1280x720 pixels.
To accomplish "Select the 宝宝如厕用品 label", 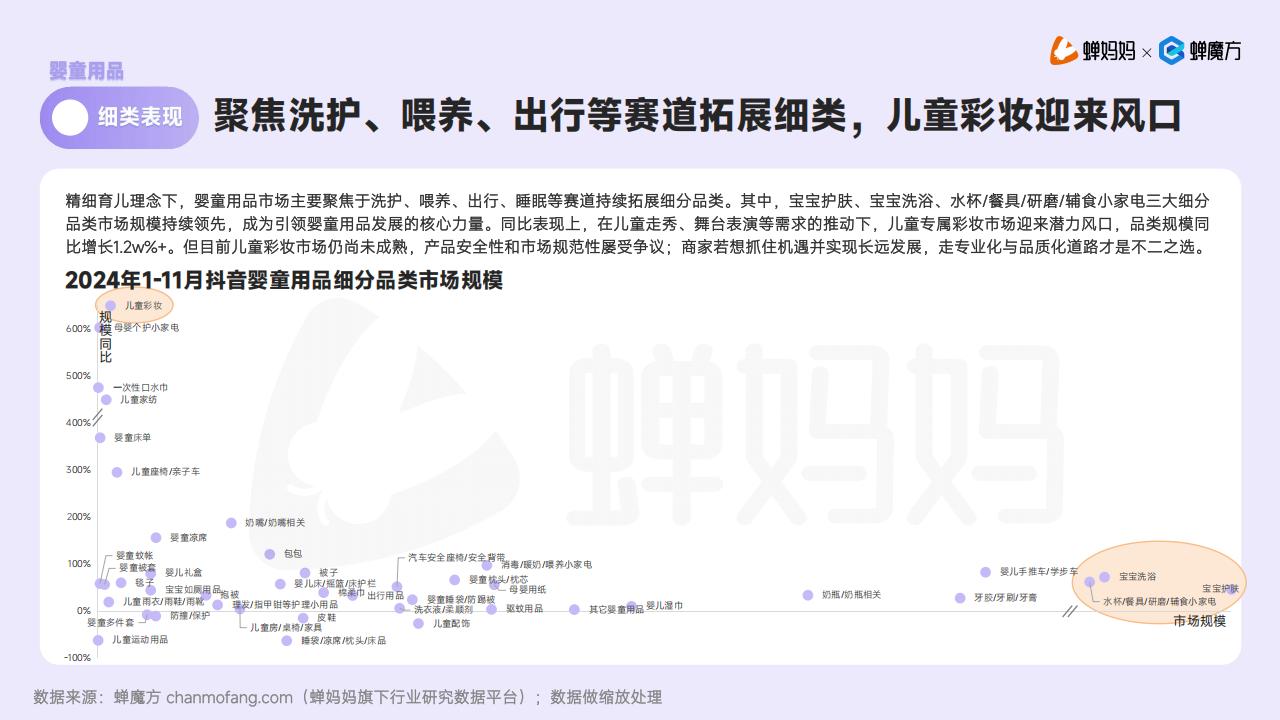I will point(193,590).
